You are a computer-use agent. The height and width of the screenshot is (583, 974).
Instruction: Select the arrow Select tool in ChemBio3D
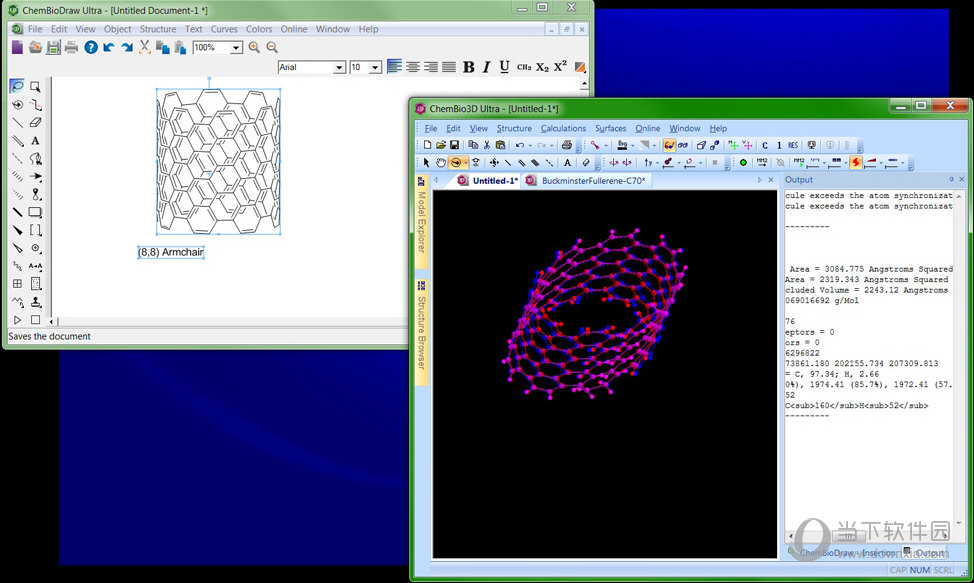click(426, 162)
